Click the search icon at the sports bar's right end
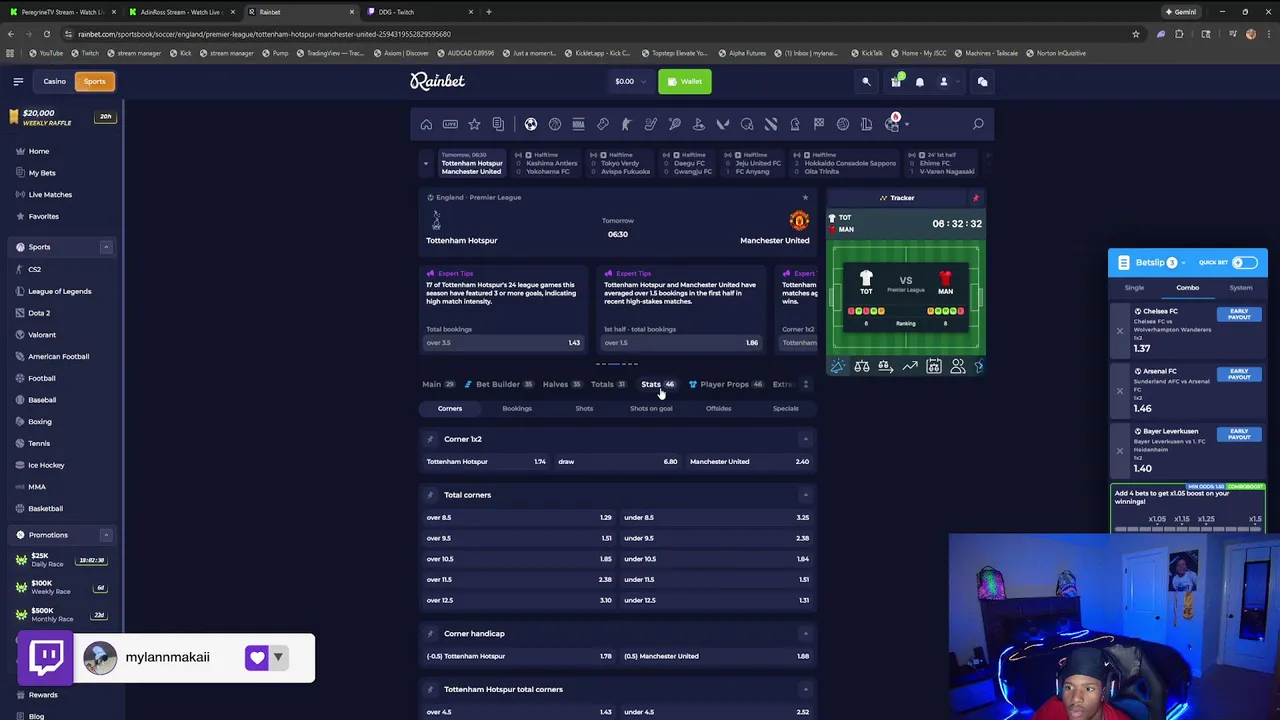Image resolution: width=1280 pixels, height=720 pixels. point(978,124)
